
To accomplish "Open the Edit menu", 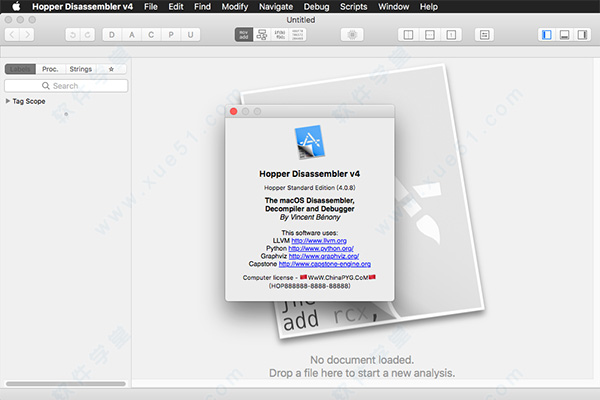I will tap(176, 7).
